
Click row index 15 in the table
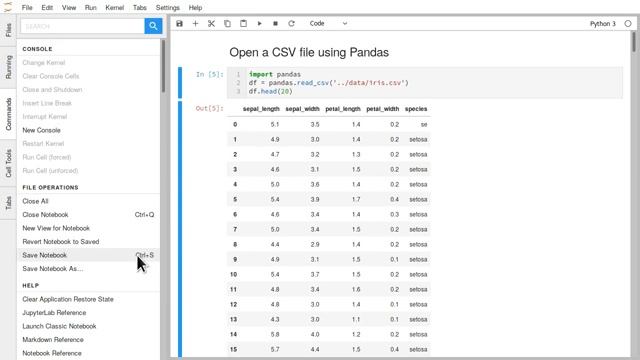[233, 349]
